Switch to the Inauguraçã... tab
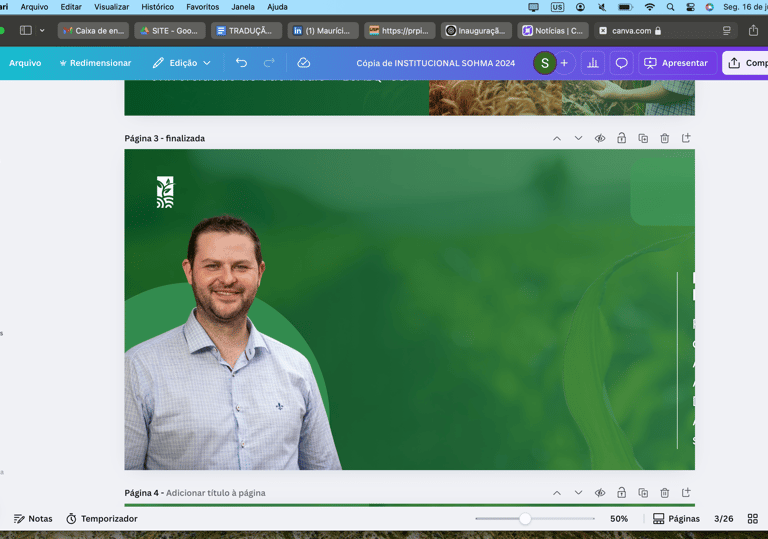This screenshot has height=539, width=768. (476, 30)
